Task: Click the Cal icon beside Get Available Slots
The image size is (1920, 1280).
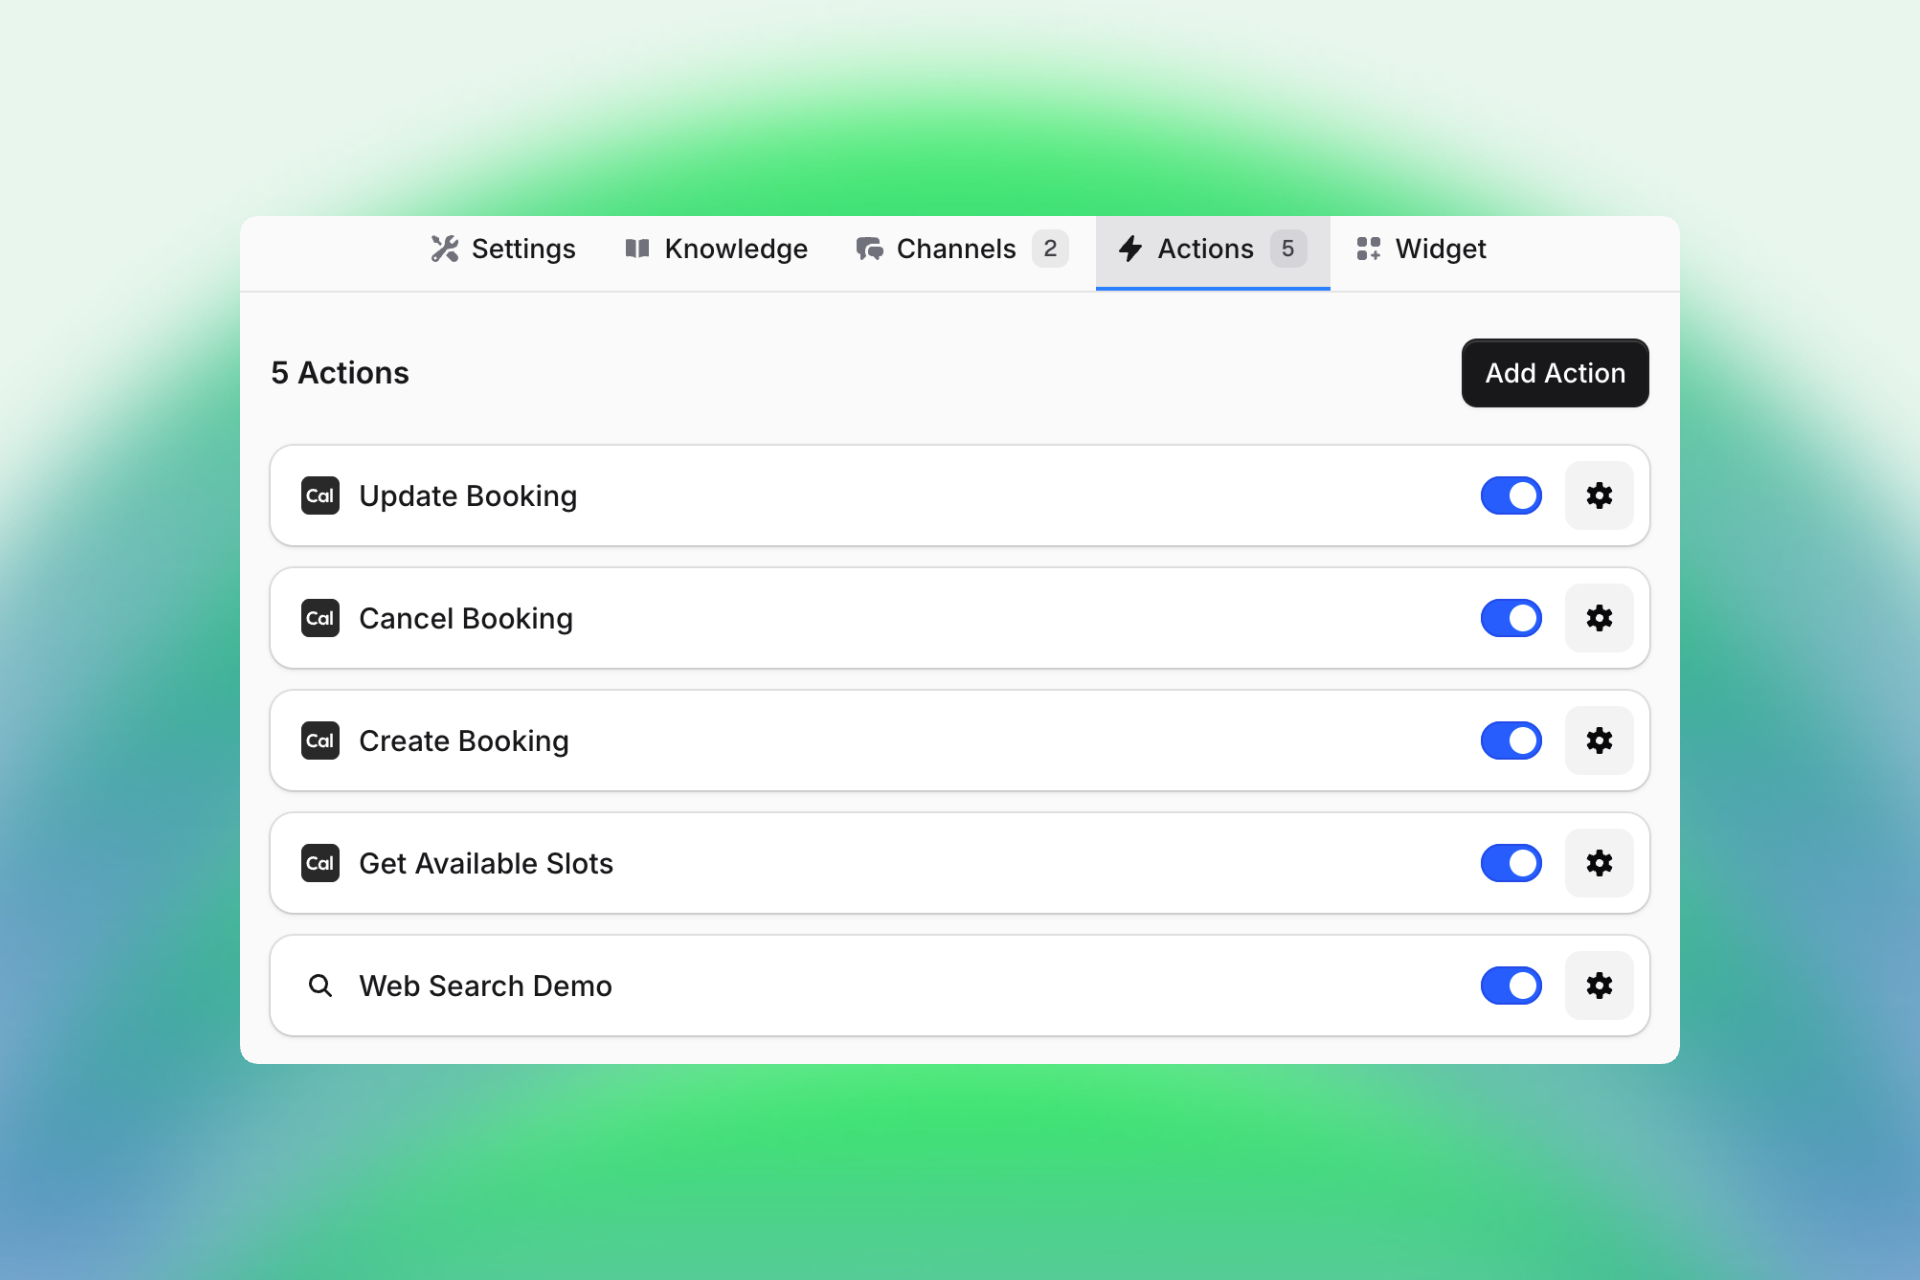Action: tap(320, 863)
